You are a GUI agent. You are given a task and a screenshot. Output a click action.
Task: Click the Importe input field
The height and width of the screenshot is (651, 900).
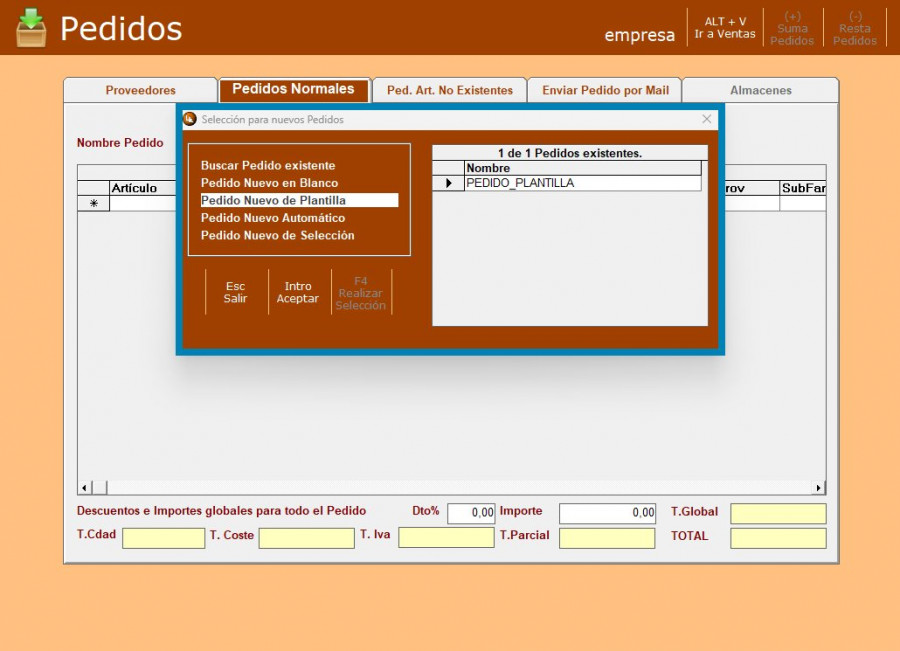[x=606, y=513]
